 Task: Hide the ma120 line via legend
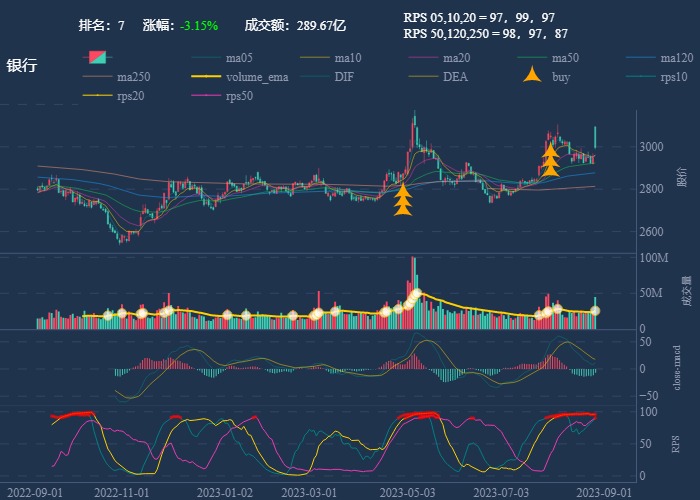tap(643, 58)
